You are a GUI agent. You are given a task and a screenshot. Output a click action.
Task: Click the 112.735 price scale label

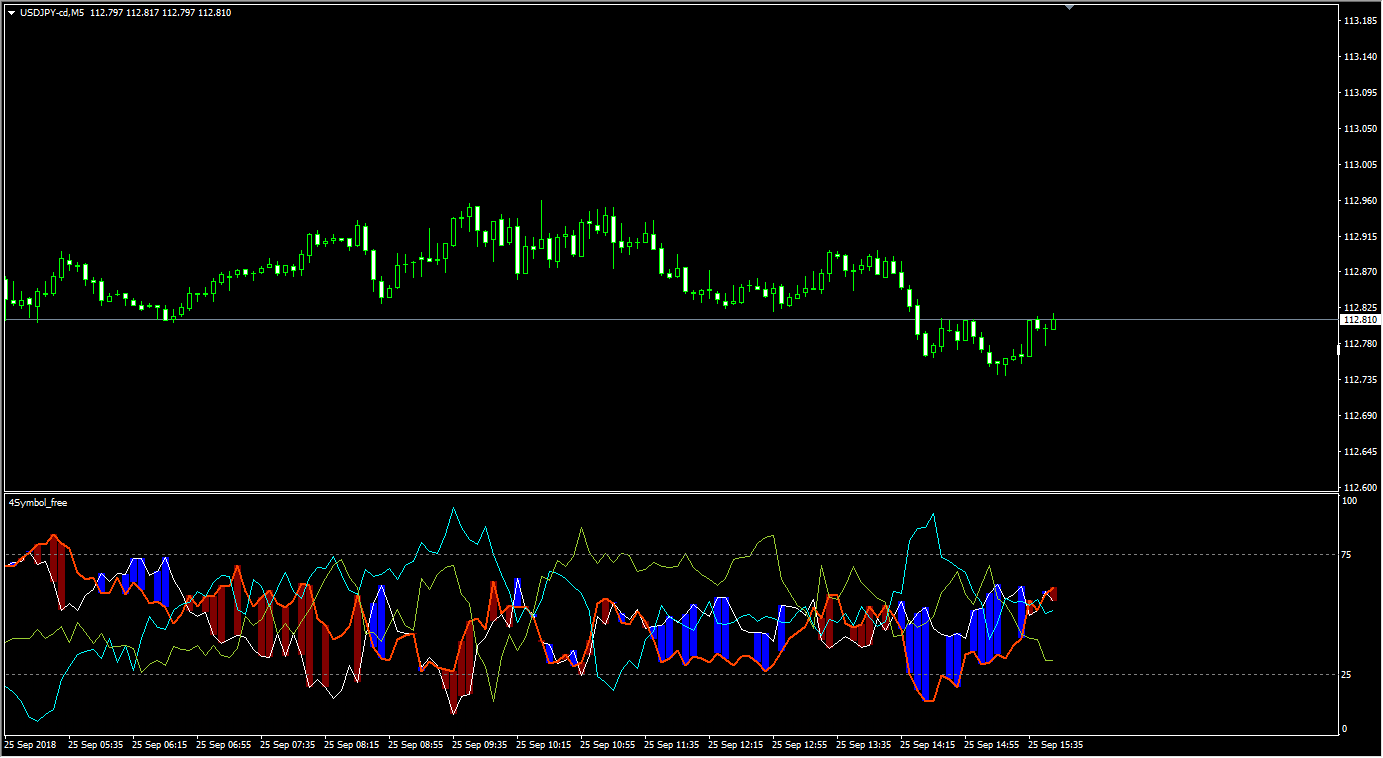(1359, 380)
